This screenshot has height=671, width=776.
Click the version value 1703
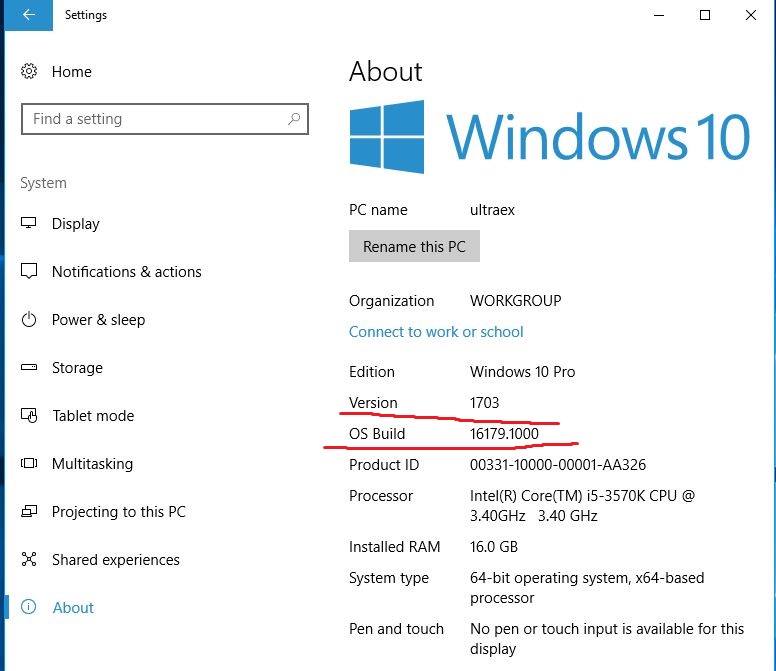485,403
